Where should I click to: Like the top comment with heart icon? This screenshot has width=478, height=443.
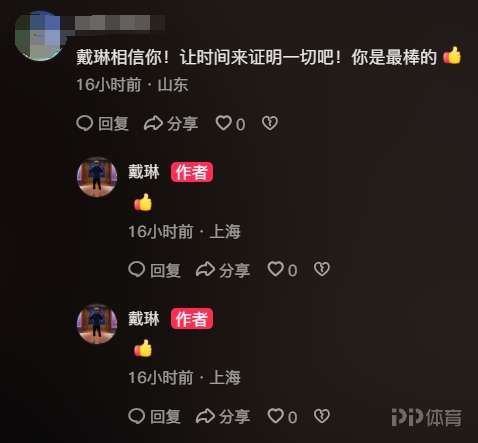tap(224, 123)
